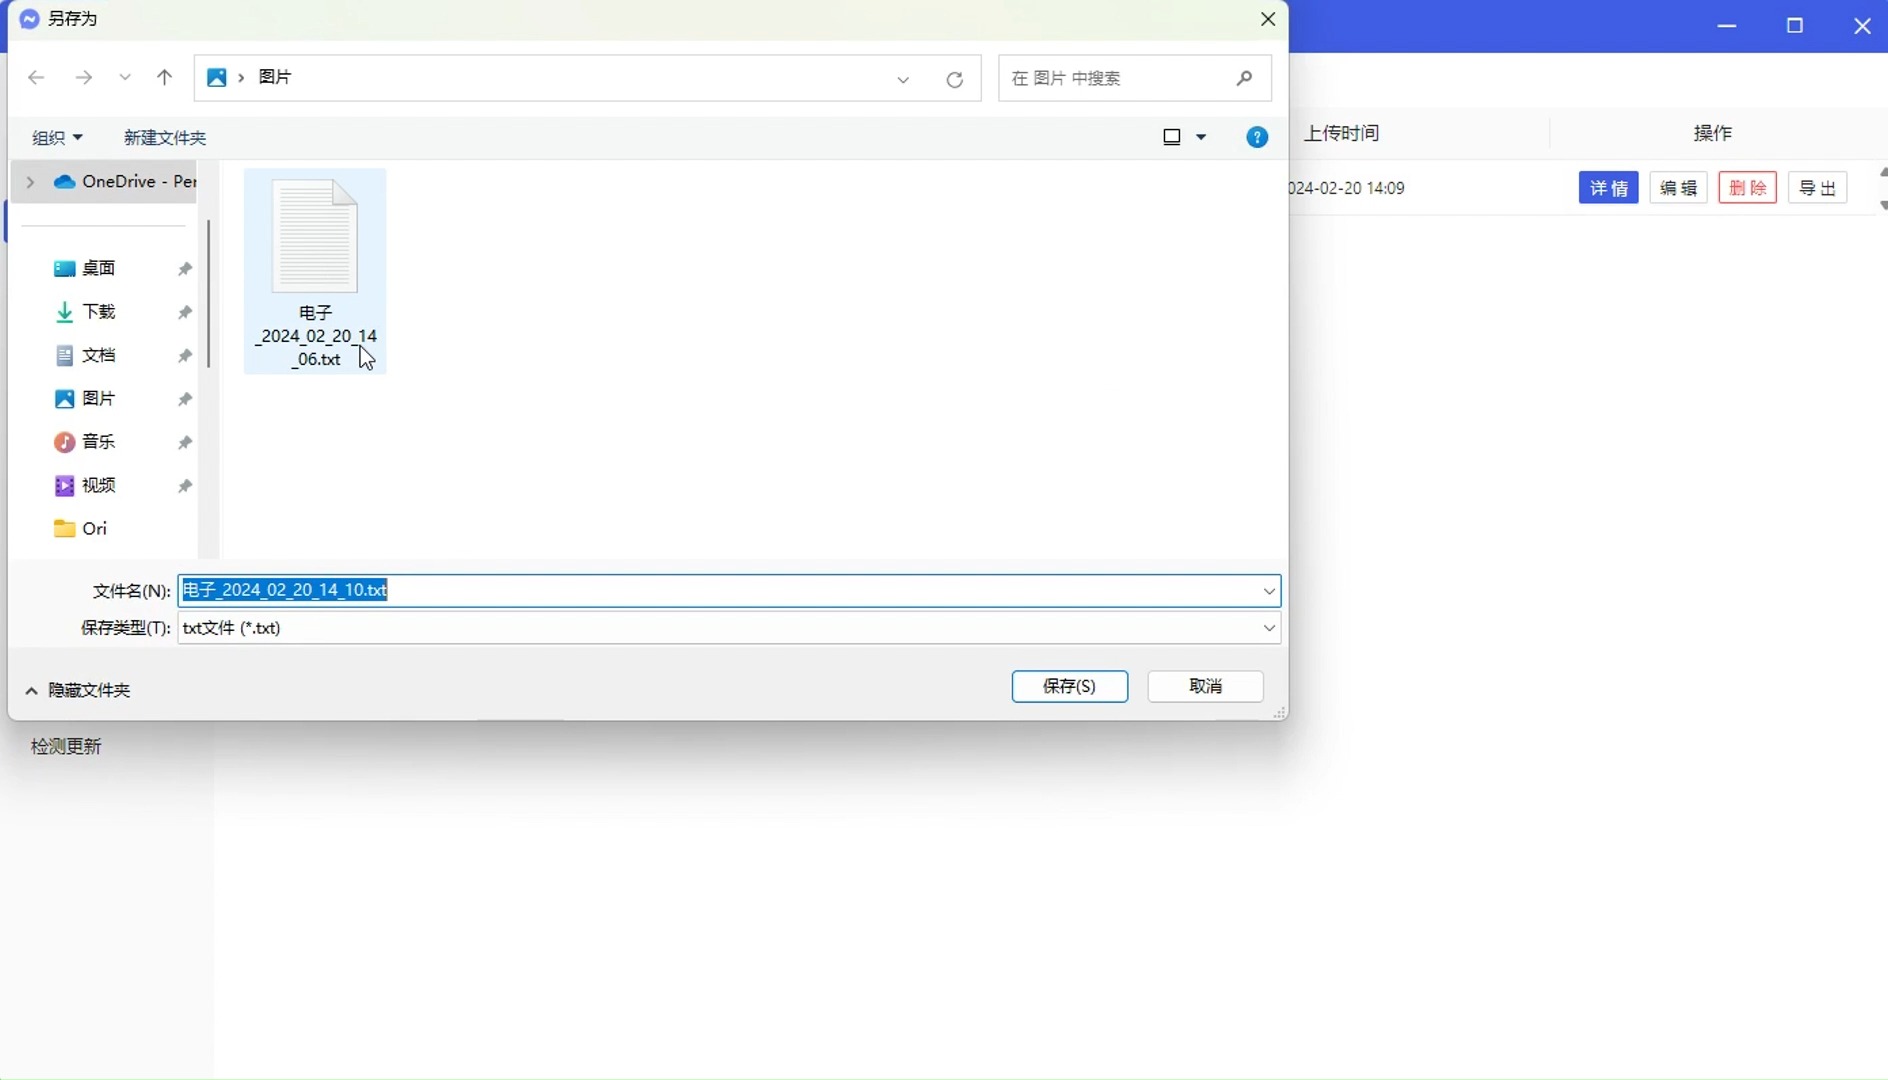The height and width of the screenshot is (1080, 1888).
Task: Go up one folder level
Action: point(165,77)
